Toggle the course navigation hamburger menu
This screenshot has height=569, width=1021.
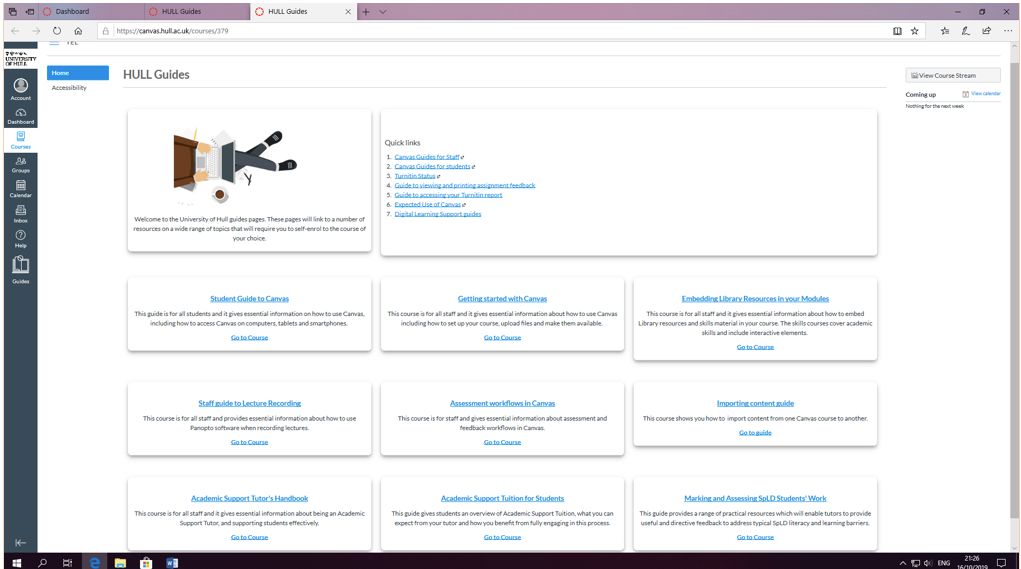[54, 42]
